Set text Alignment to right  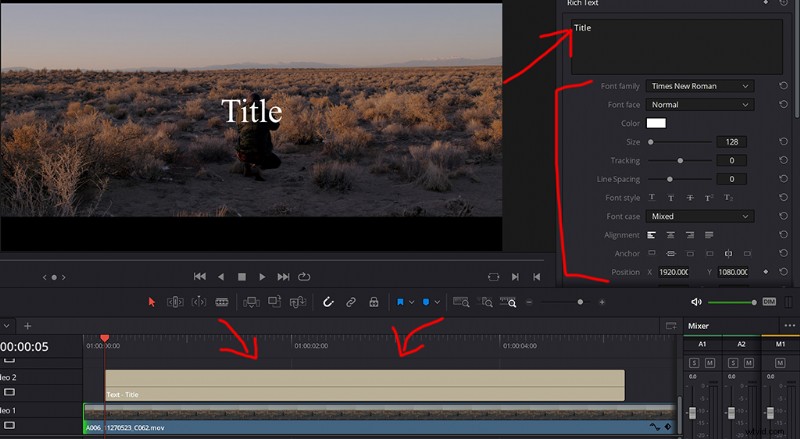tap(690, 235)
